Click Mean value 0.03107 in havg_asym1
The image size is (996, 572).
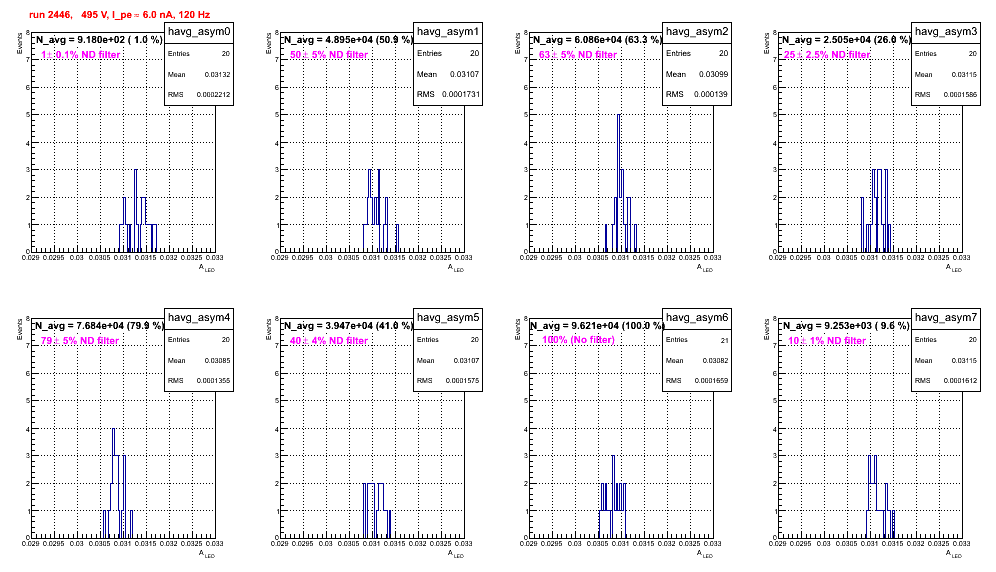(465, 74)
